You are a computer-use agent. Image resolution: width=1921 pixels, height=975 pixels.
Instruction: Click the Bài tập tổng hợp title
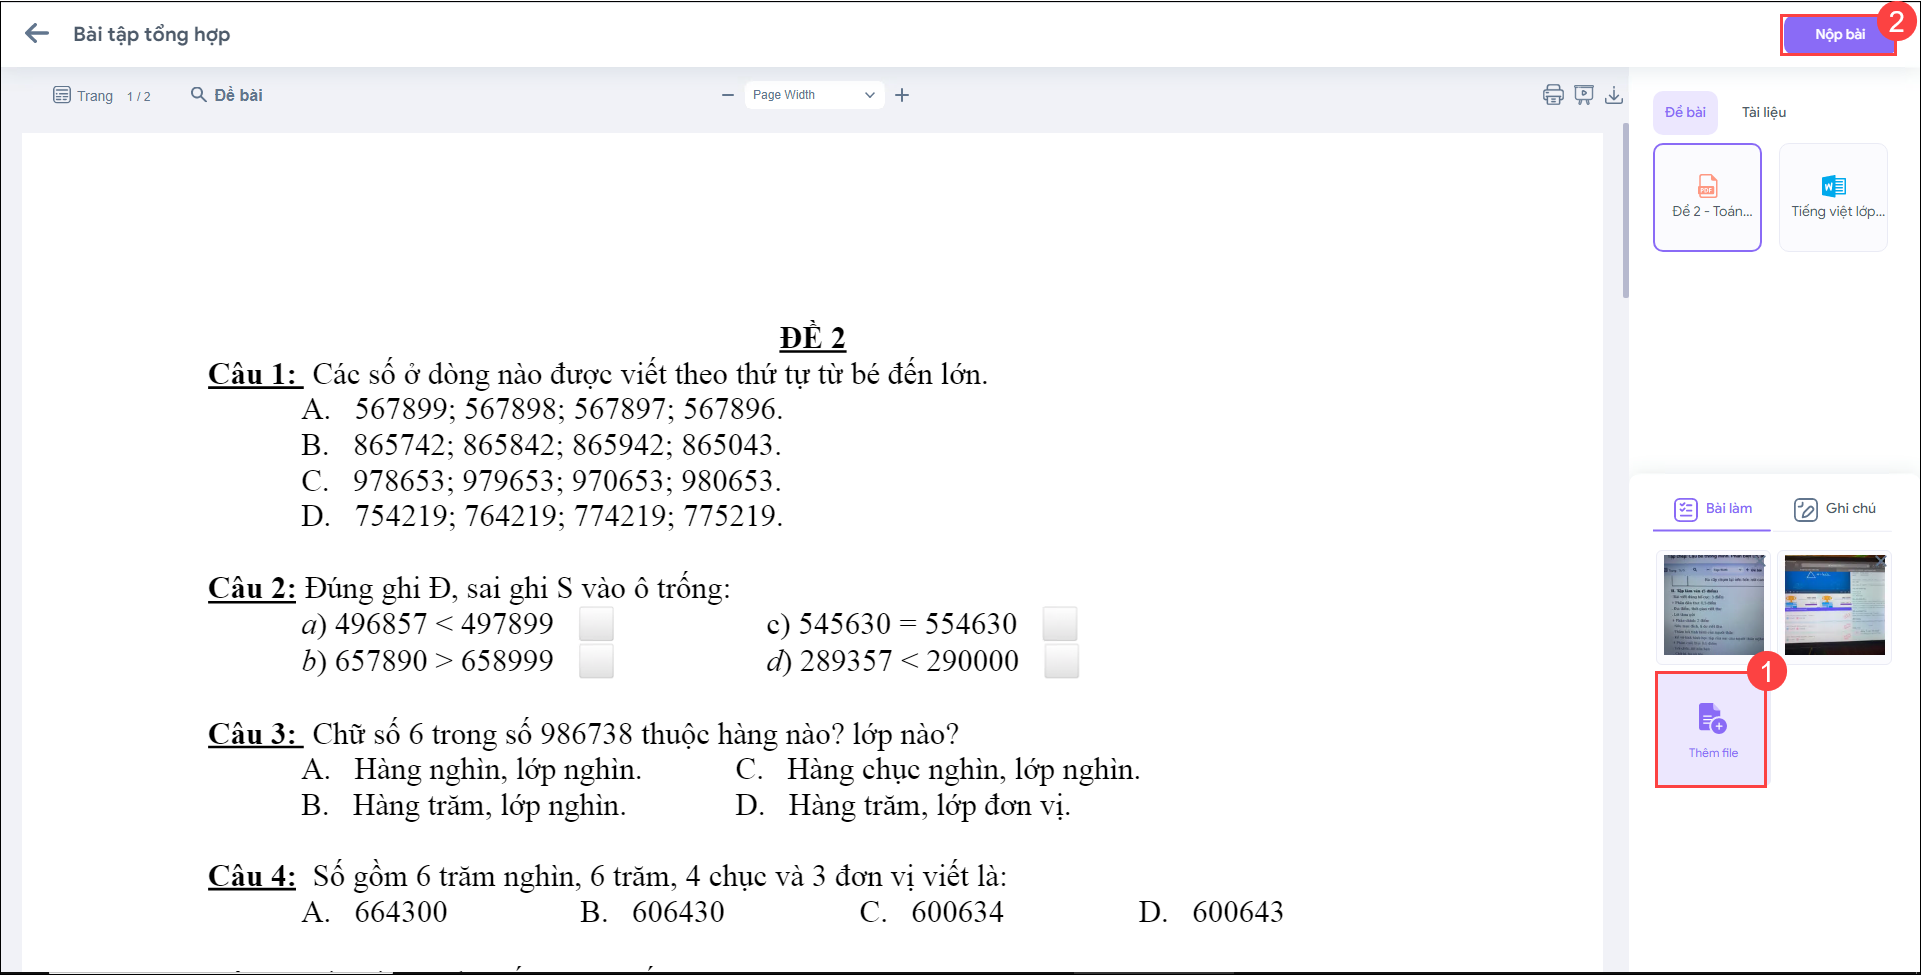click(x=152, y=34)
